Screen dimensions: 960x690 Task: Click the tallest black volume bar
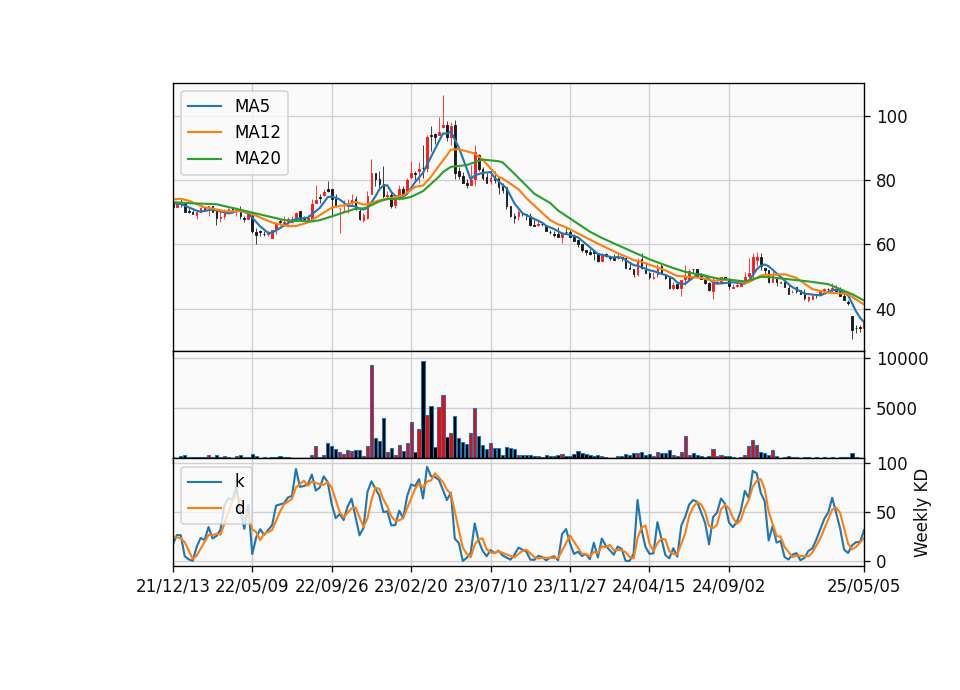click(x=423, y=410)
